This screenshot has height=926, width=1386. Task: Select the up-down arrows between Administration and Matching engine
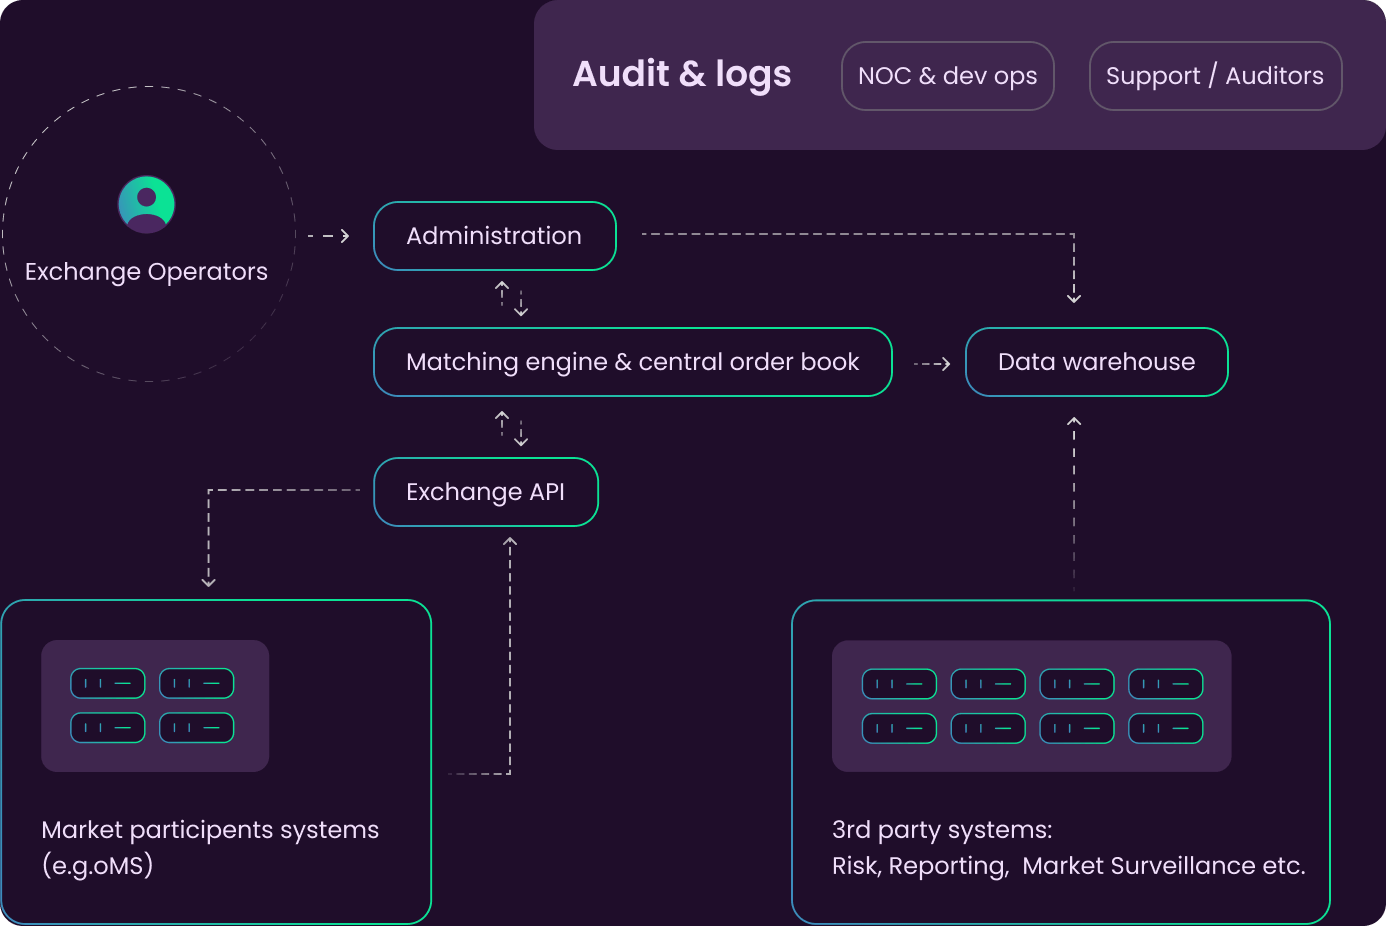(511, 298)
